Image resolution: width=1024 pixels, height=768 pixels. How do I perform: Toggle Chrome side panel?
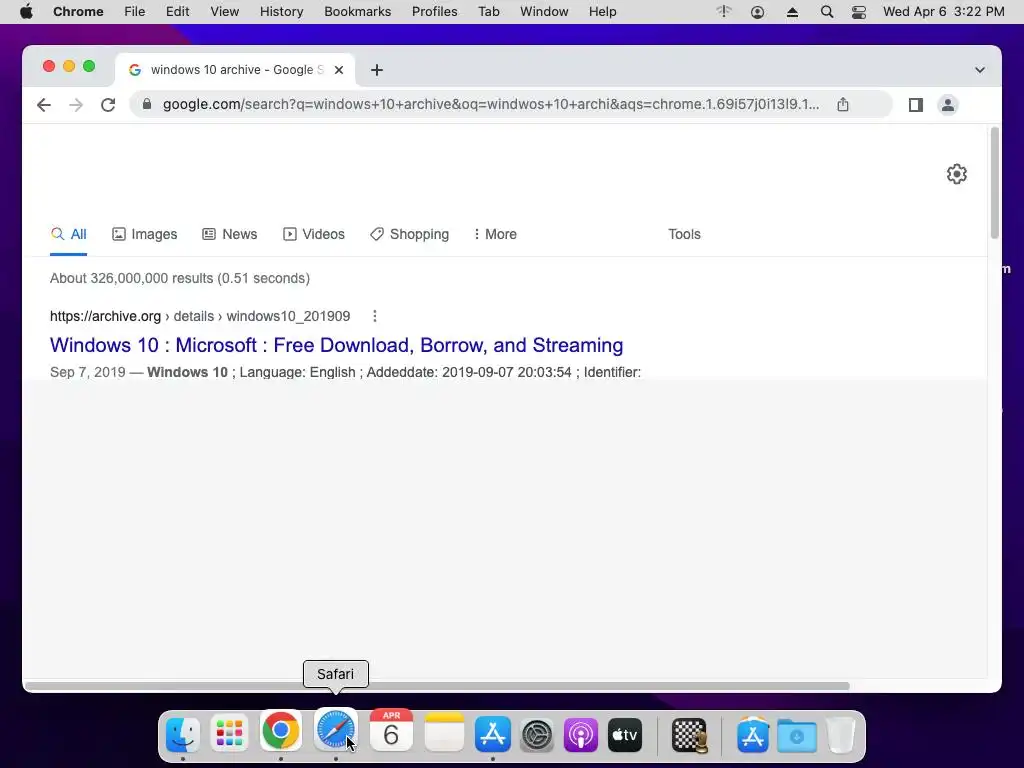(x=916, y=104)
